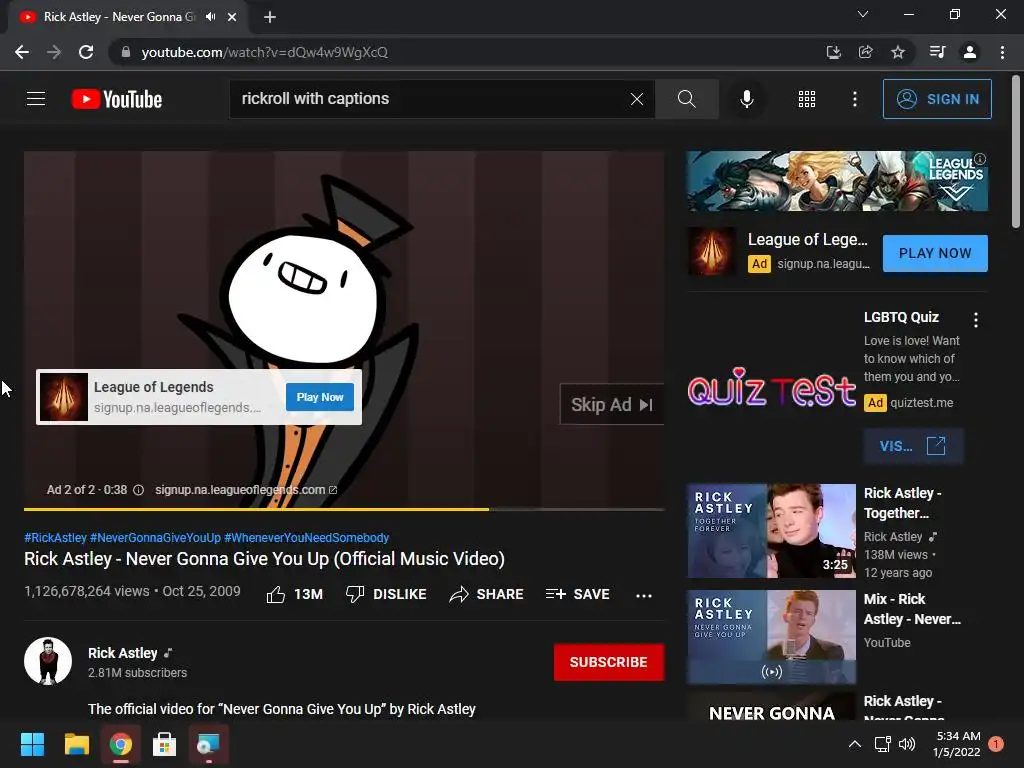This screenshot has width=1024, height=768.
Task: Click the red SUBSCRIBE button
Action: point(609,662)
